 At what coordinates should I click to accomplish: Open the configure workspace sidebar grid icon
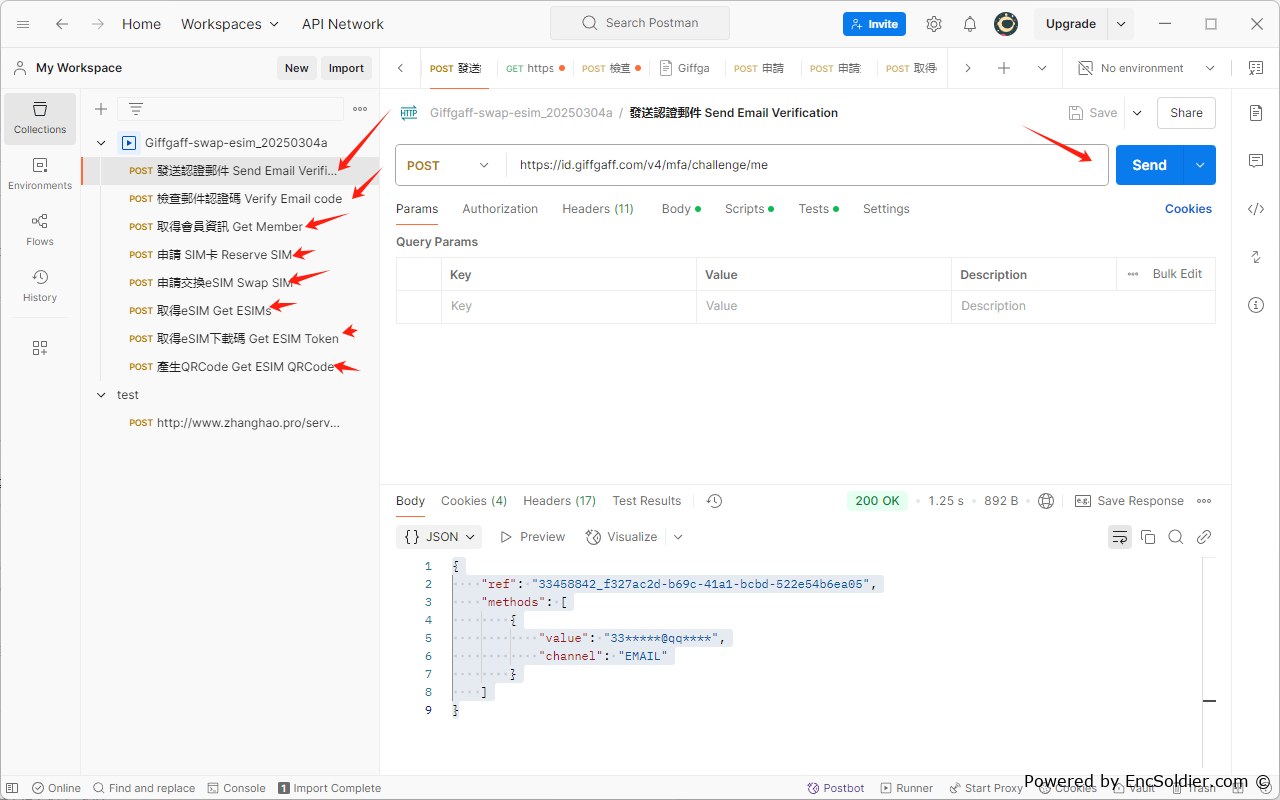[x=40, y=348]
